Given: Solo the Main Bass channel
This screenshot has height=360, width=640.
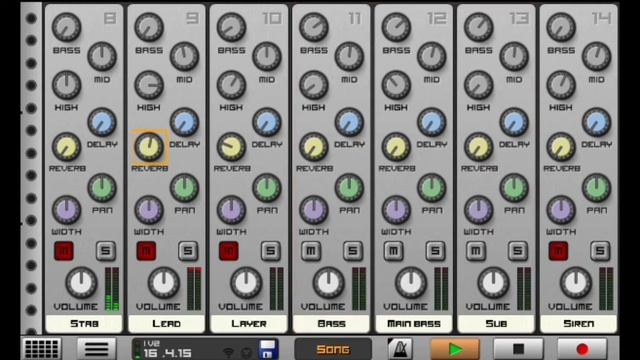Looking at the screenshot, I should click(x=436, y=251).
